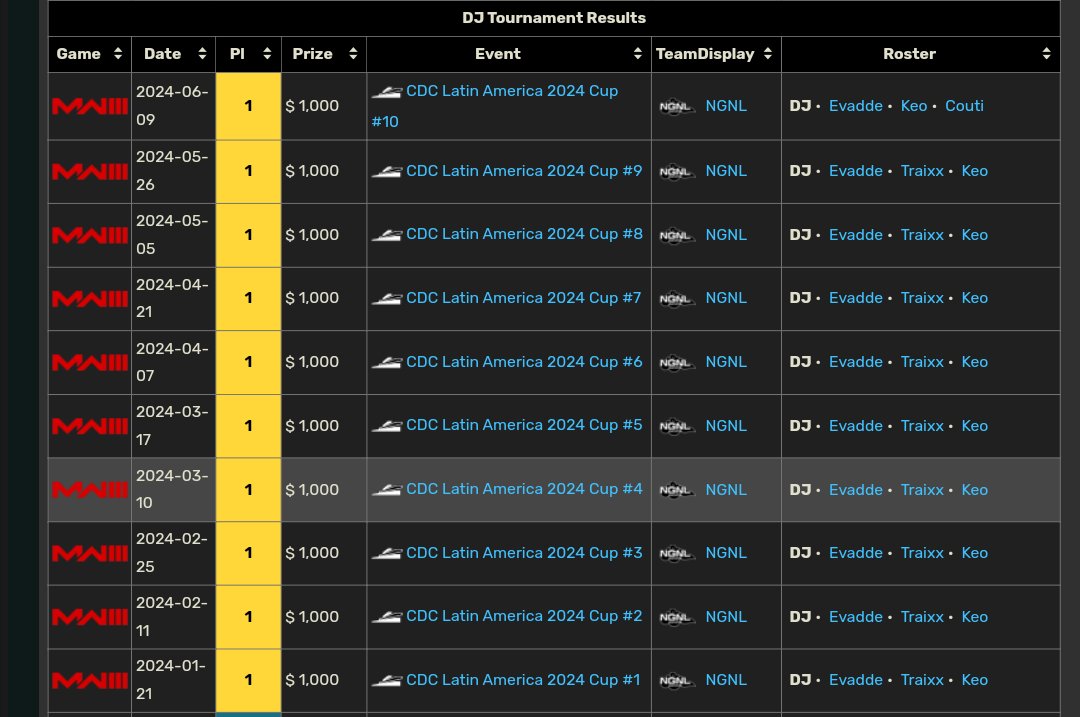This screenshot has height=717, width=1080.
Task: Open NGNL team link in Cup #6 row
Action: click(x=726, y=362)
